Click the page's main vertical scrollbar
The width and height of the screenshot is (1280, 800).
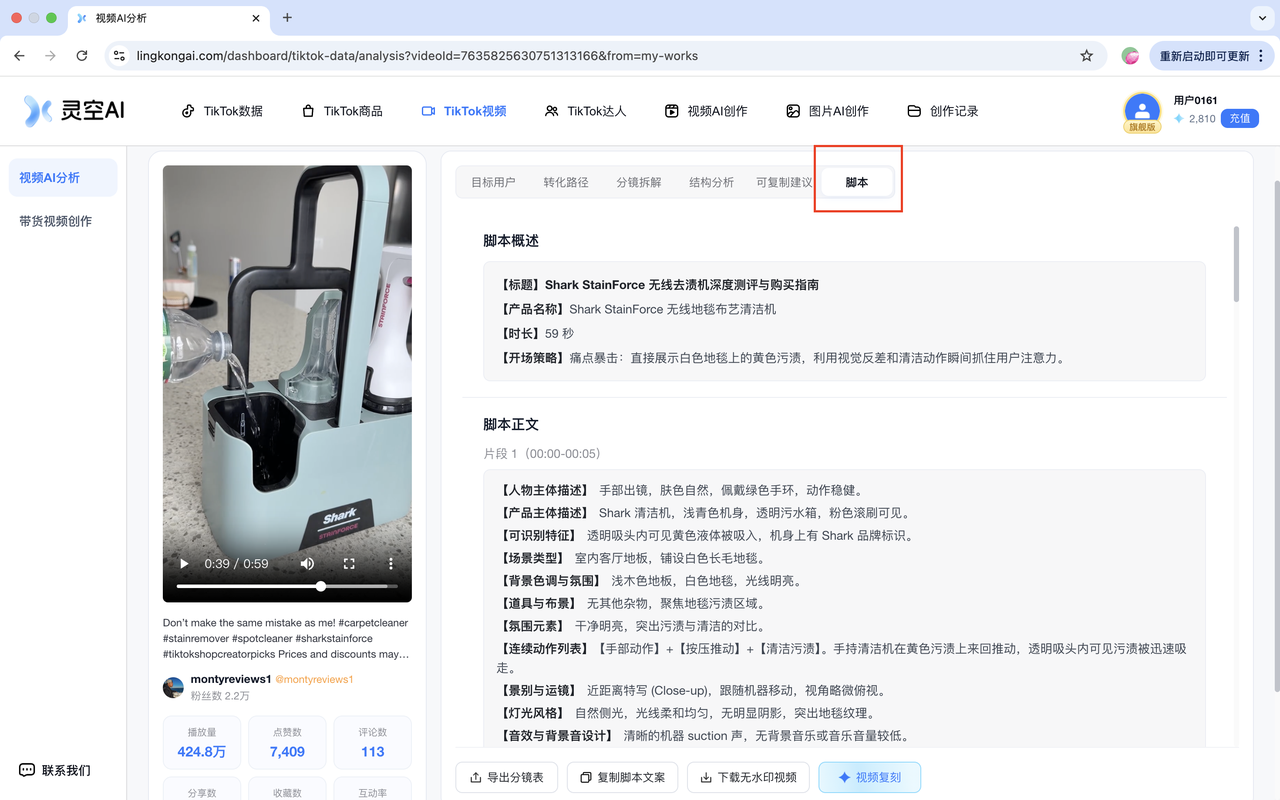(1276, 435)
